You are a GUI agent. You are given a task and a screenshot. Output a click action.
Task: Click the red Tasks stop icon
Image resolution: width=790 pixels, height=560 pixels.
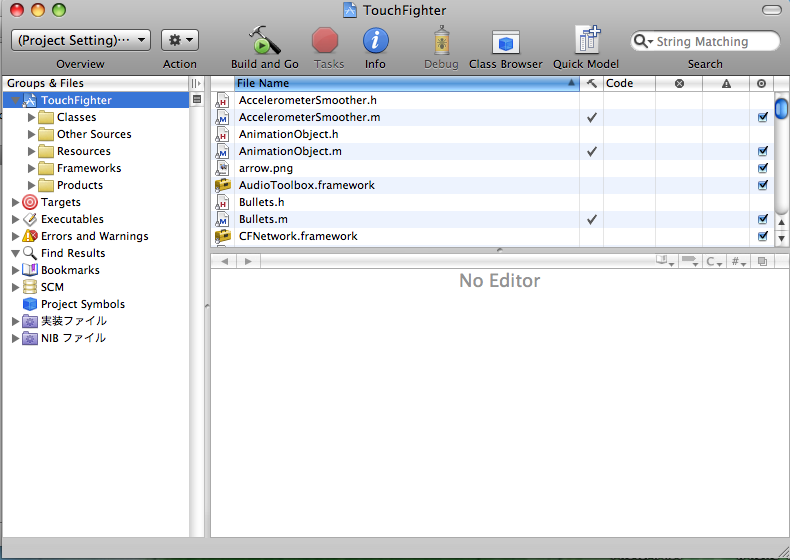pyautogui.click(x=325, y=40)
